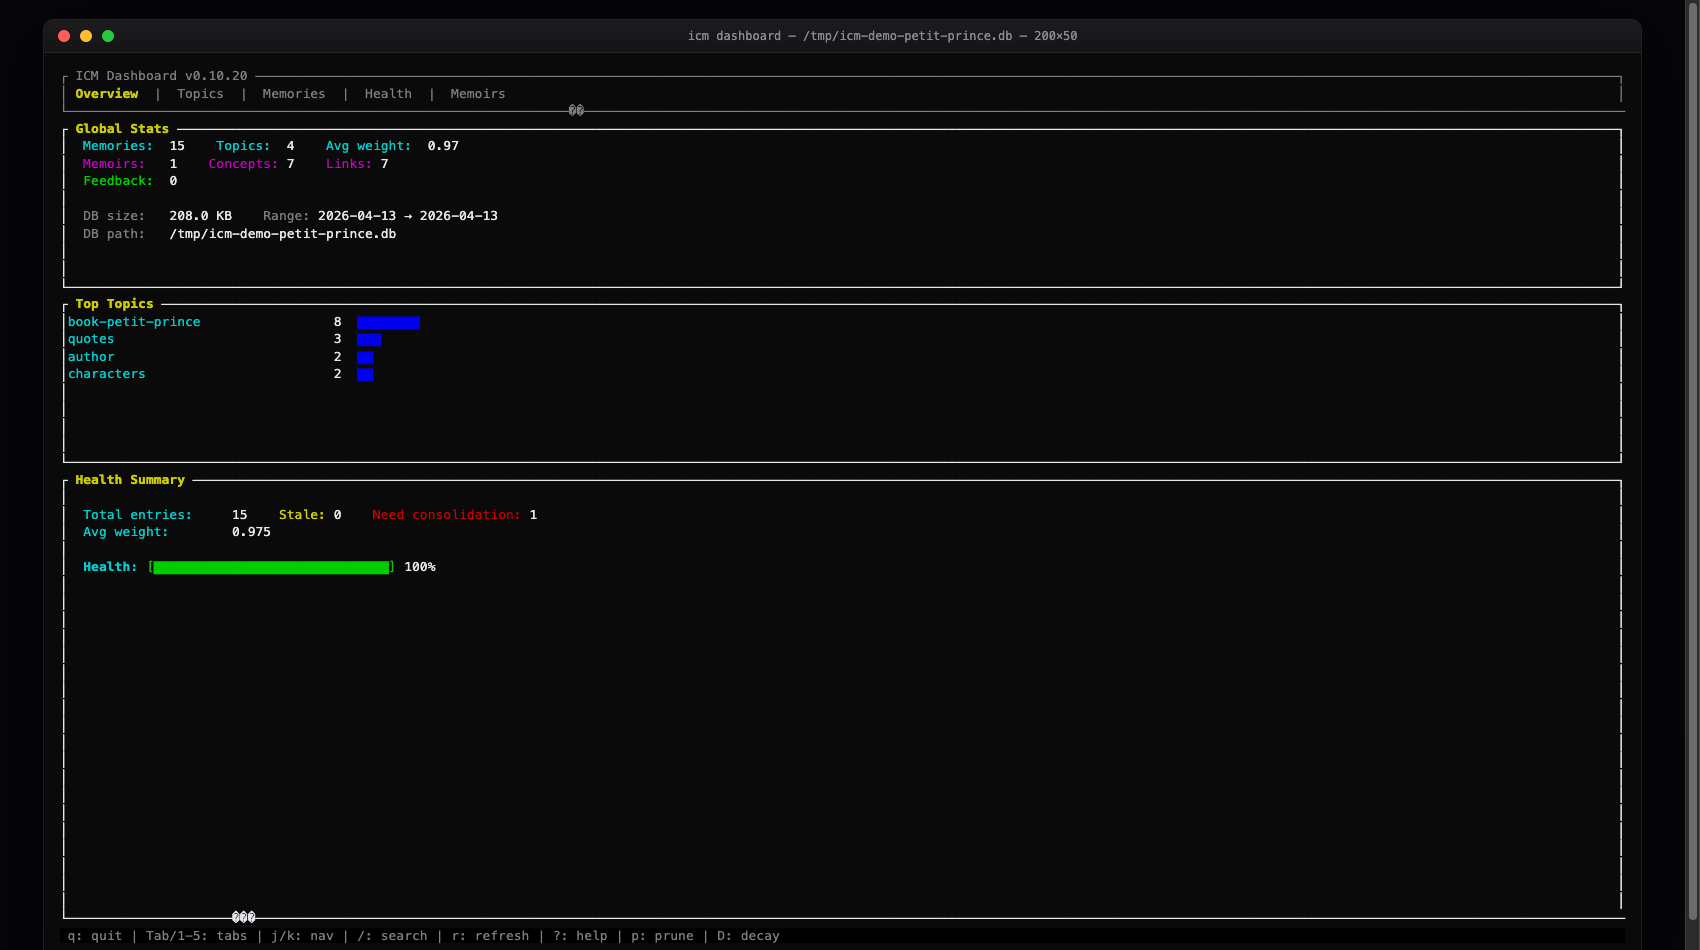The image size is (1700, 950).
Task: Switch to the Health tab
Action: [x=388, y=93]
